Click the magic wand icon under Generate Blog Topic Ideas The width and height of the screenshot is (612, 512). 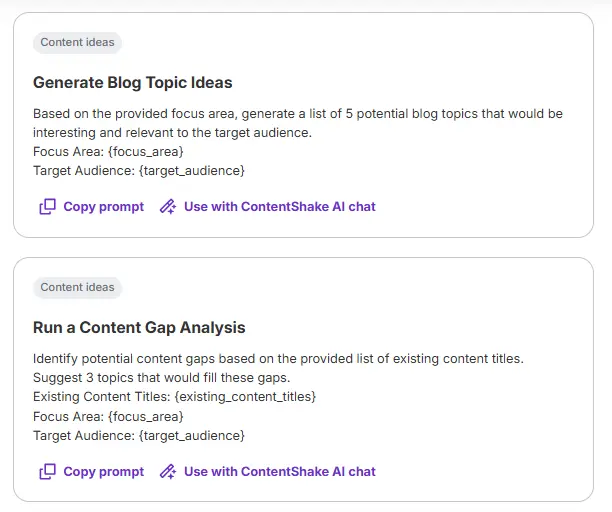pos(168,207)
